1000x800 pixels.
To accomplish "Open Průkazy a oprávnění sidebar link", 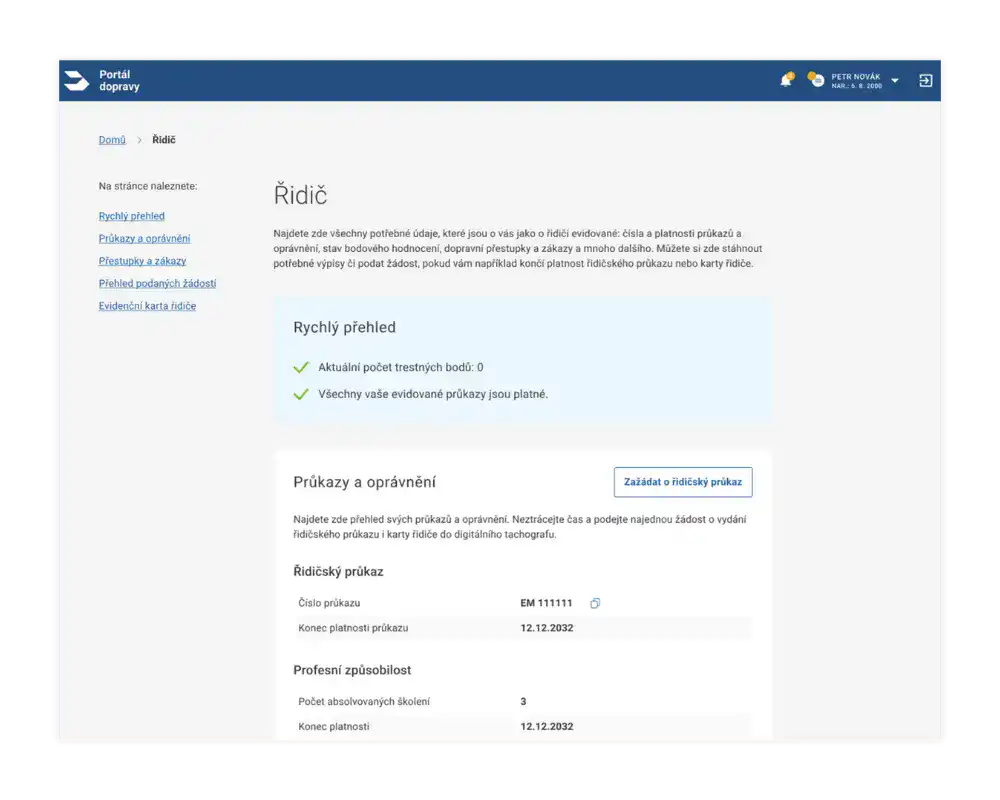I will 144,239.
